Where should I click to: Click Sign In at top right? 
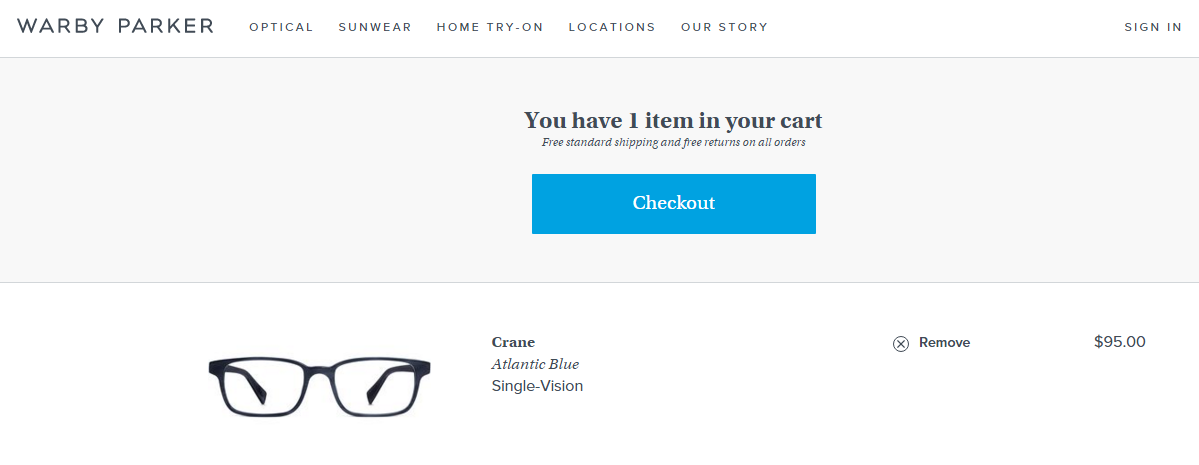click(1153, 28)
